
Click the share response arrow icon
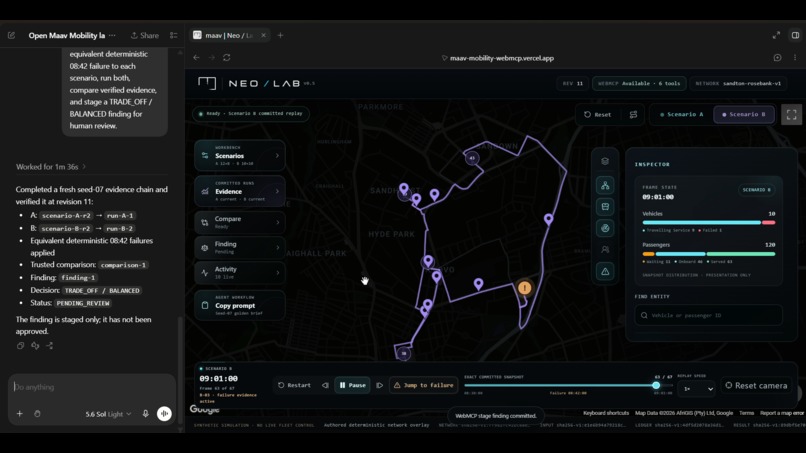[x=49, y=346]
